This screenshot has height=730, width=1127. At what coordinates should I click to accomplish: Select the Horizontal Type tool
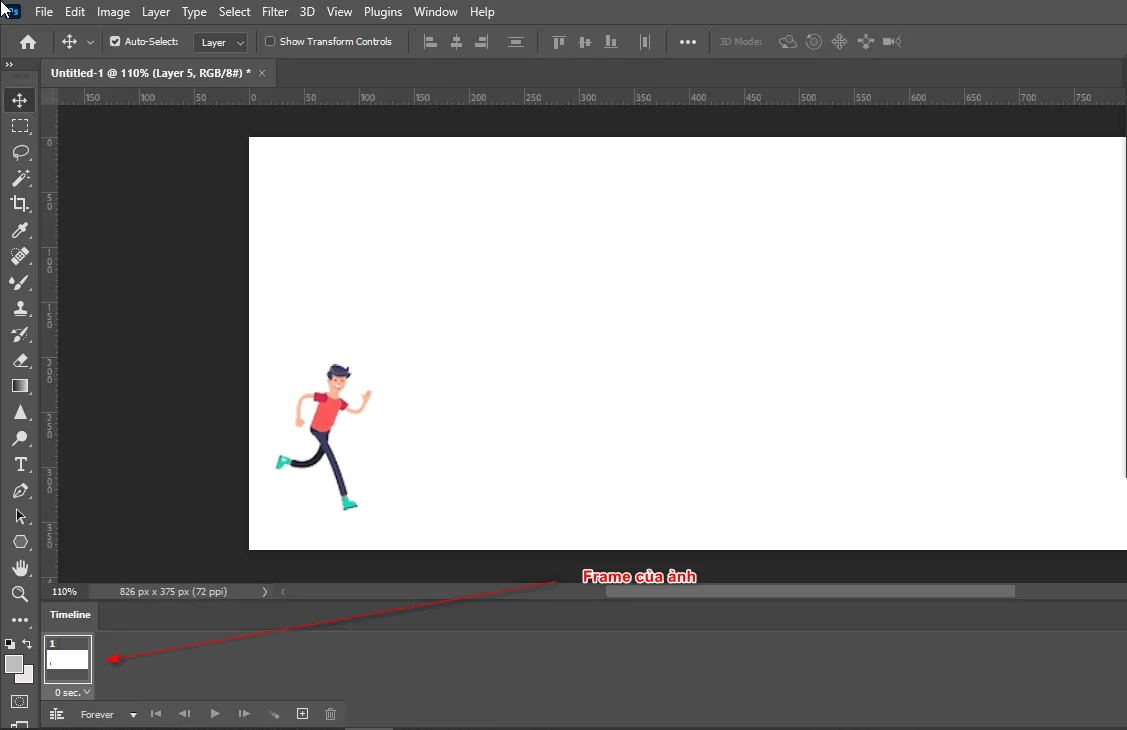click(20, 464)
